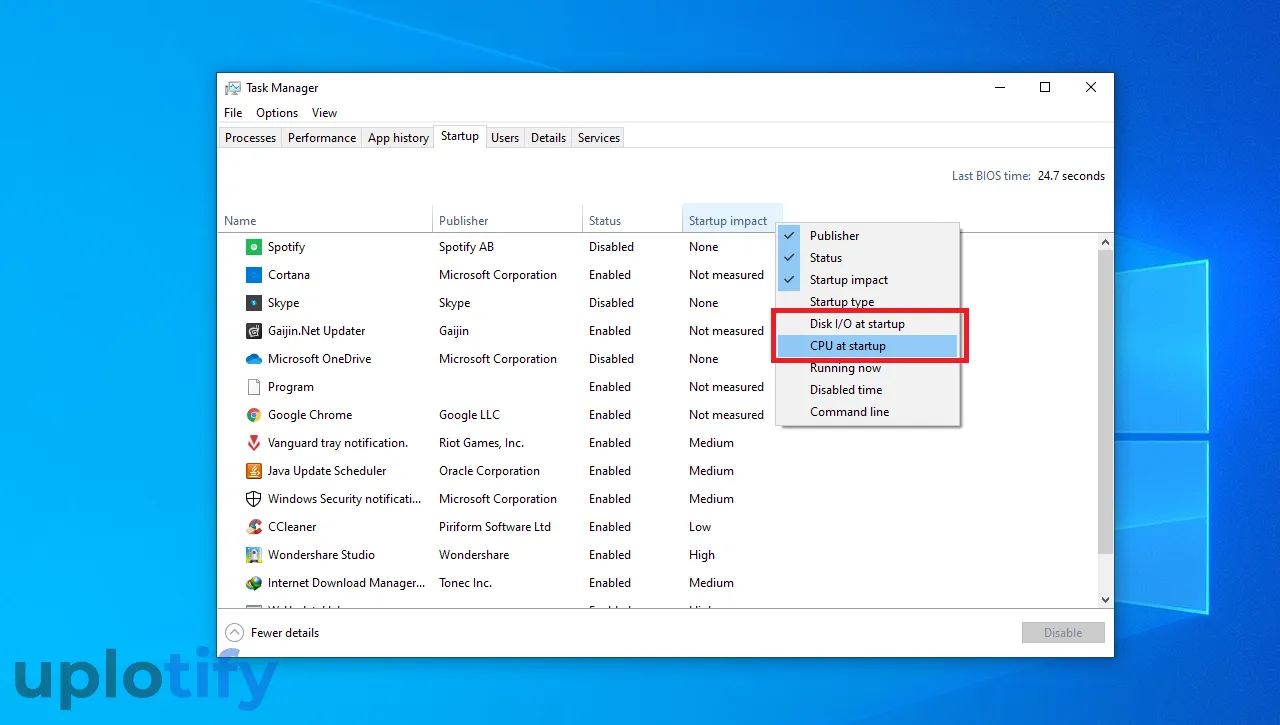Click the Last BIOS time value
Image resolution: width=1280 pixels, height=725 pixels.
pyautogui.click(x=1071, y=176)
